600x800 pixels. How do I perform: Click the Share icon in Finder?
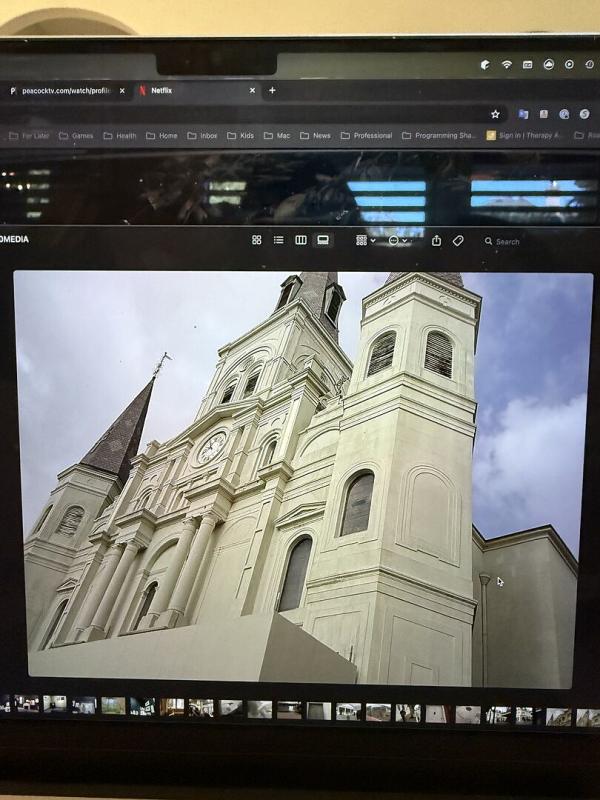pyautogui.click(x=436, y=240)
